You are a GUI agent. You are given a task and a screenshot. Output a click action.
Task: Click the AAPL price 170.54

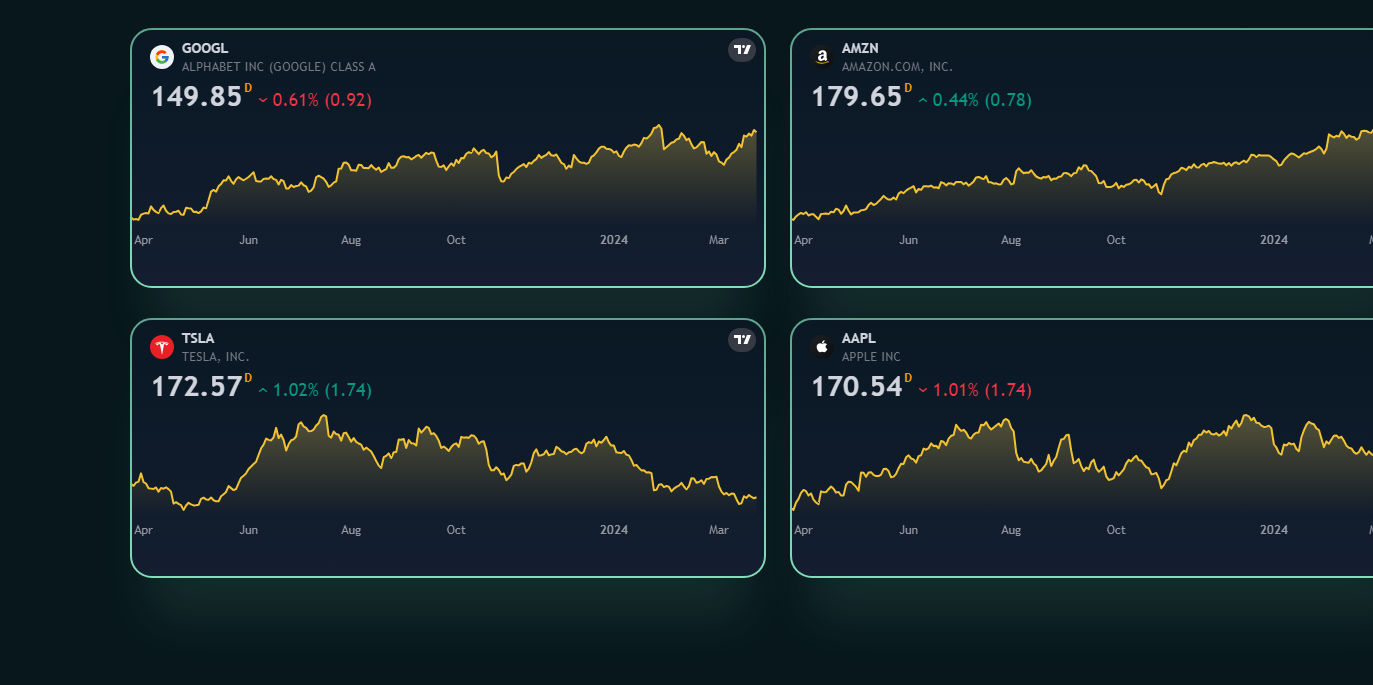(x=857, y=387)
